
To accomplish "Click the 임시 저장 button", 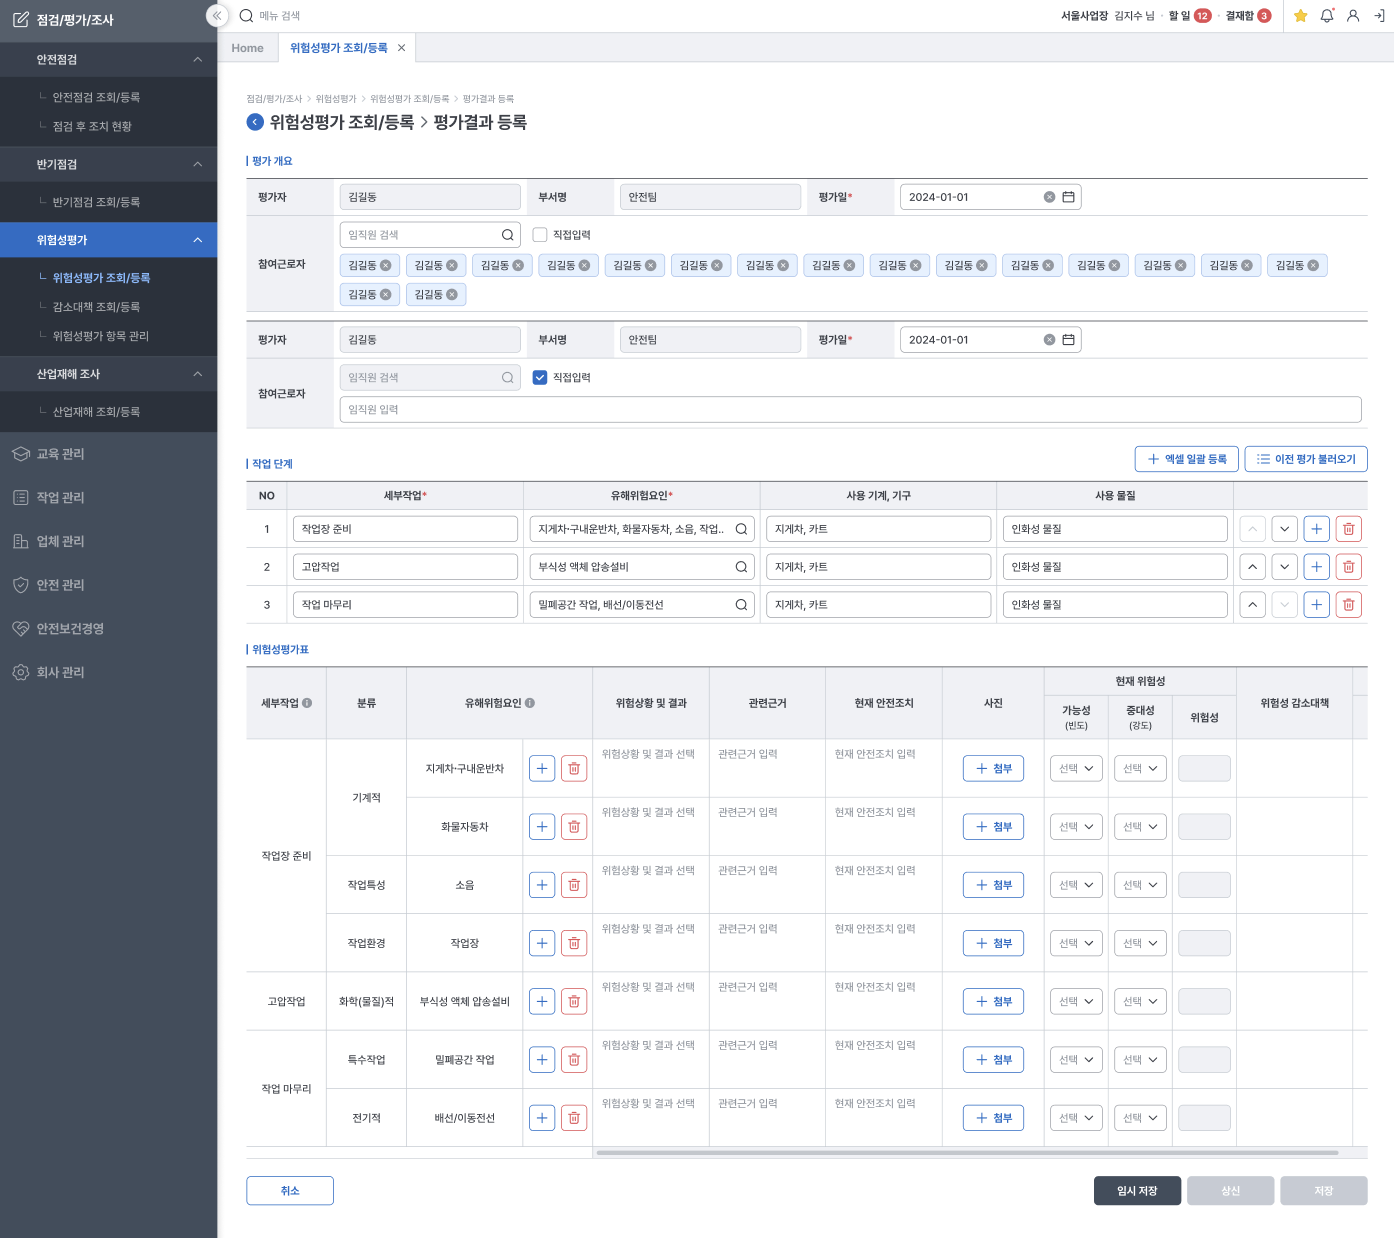I will point(1137,1191).
